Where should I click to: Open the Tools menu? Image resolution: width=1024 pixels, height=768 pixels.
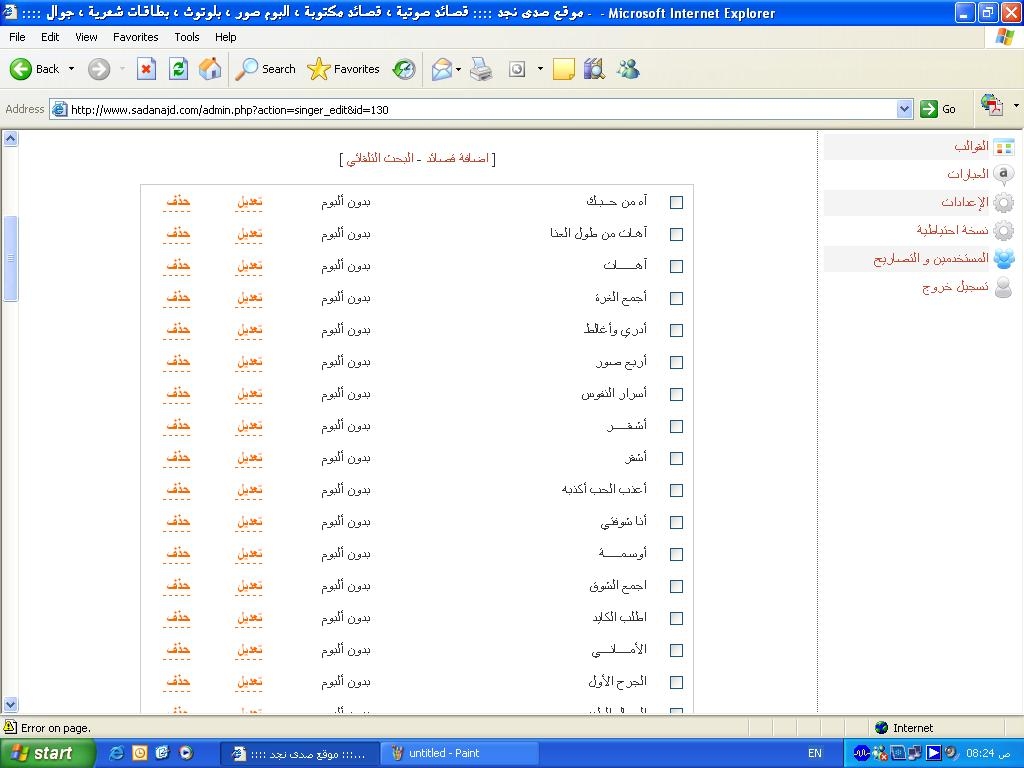tap(187, 37)
